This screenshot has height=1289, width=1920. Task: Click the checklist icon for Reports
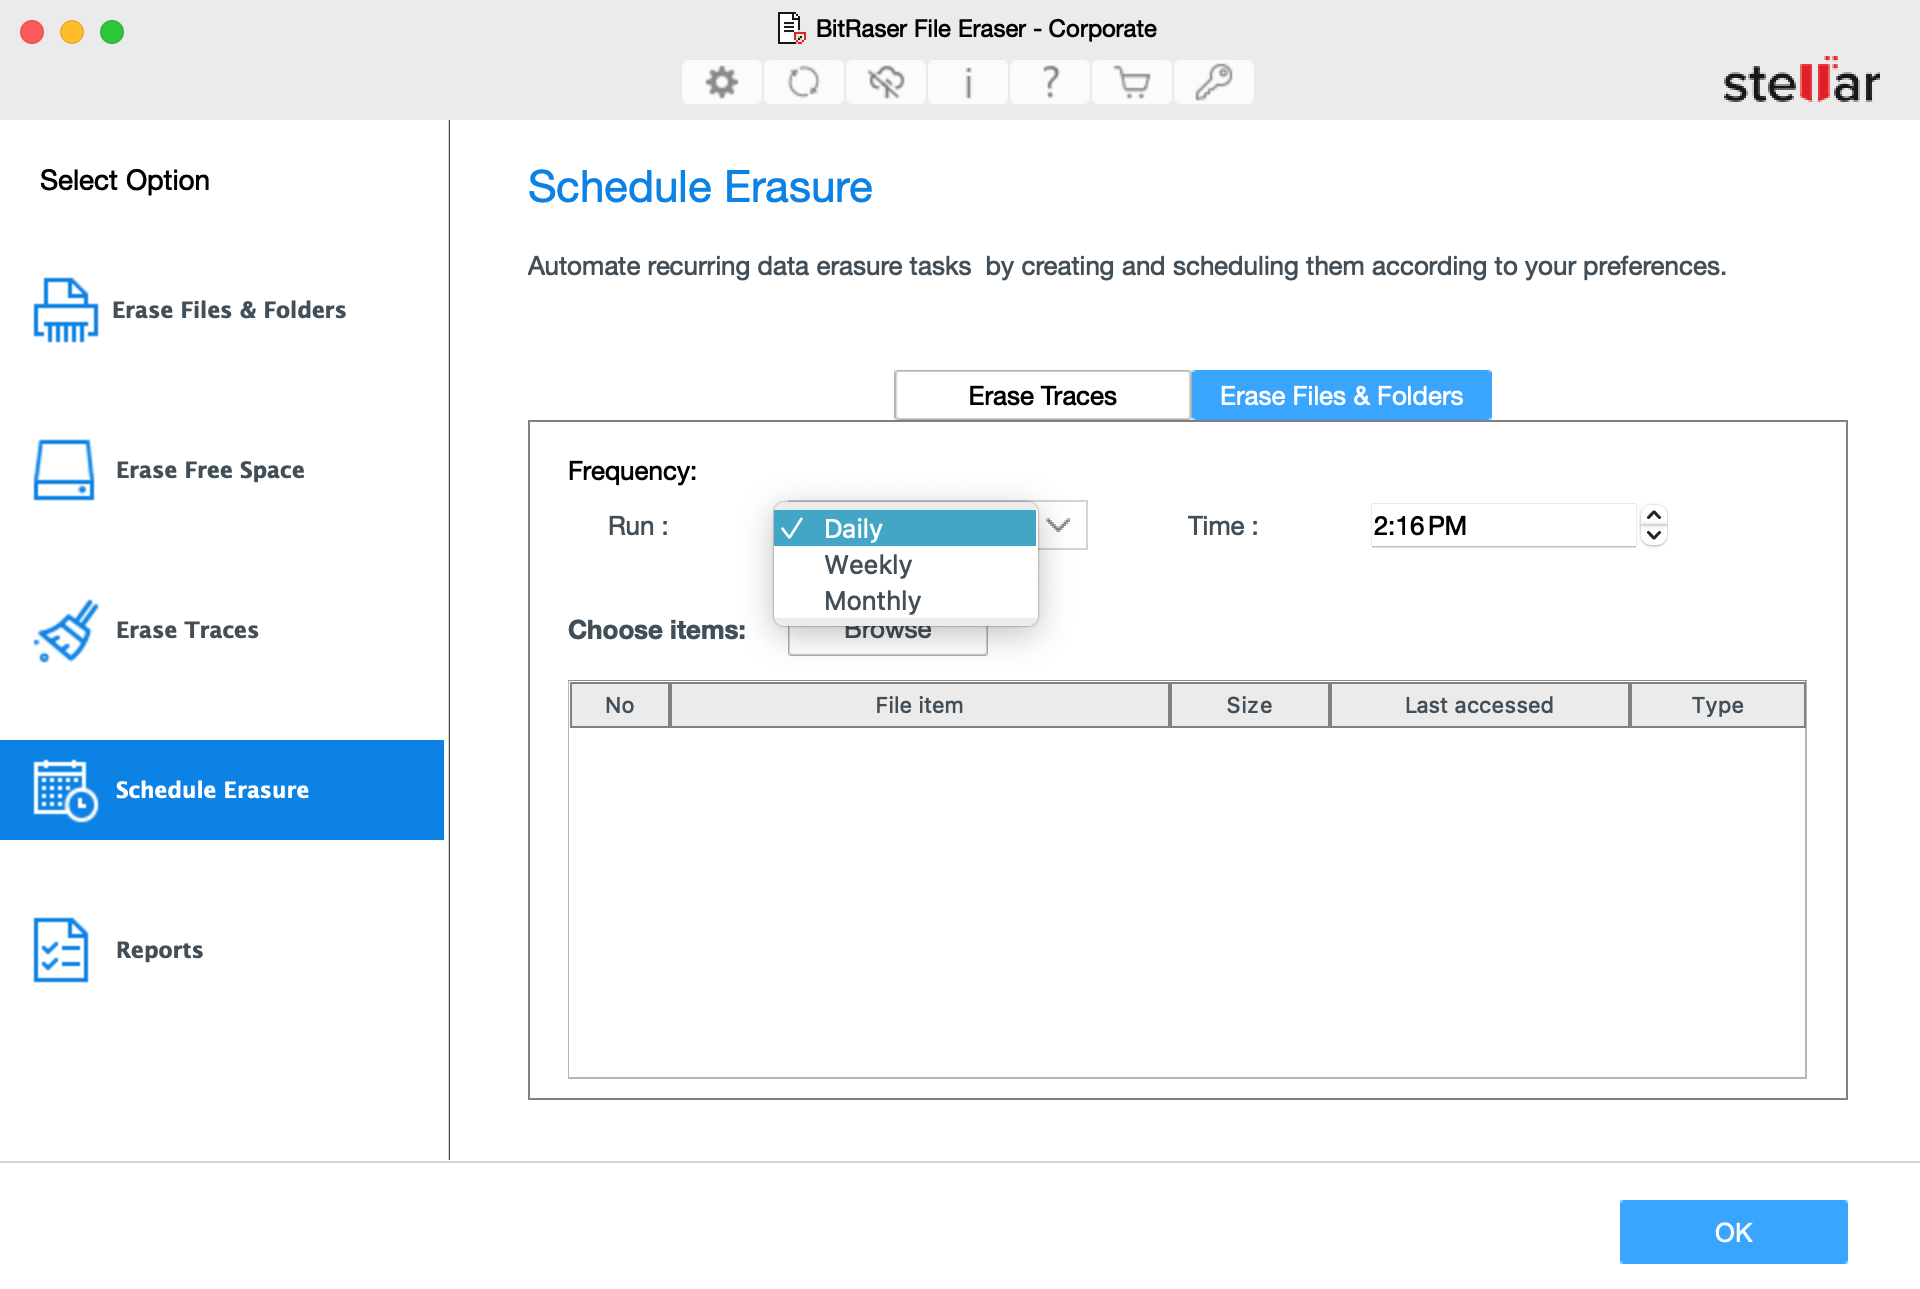(61, 950)
